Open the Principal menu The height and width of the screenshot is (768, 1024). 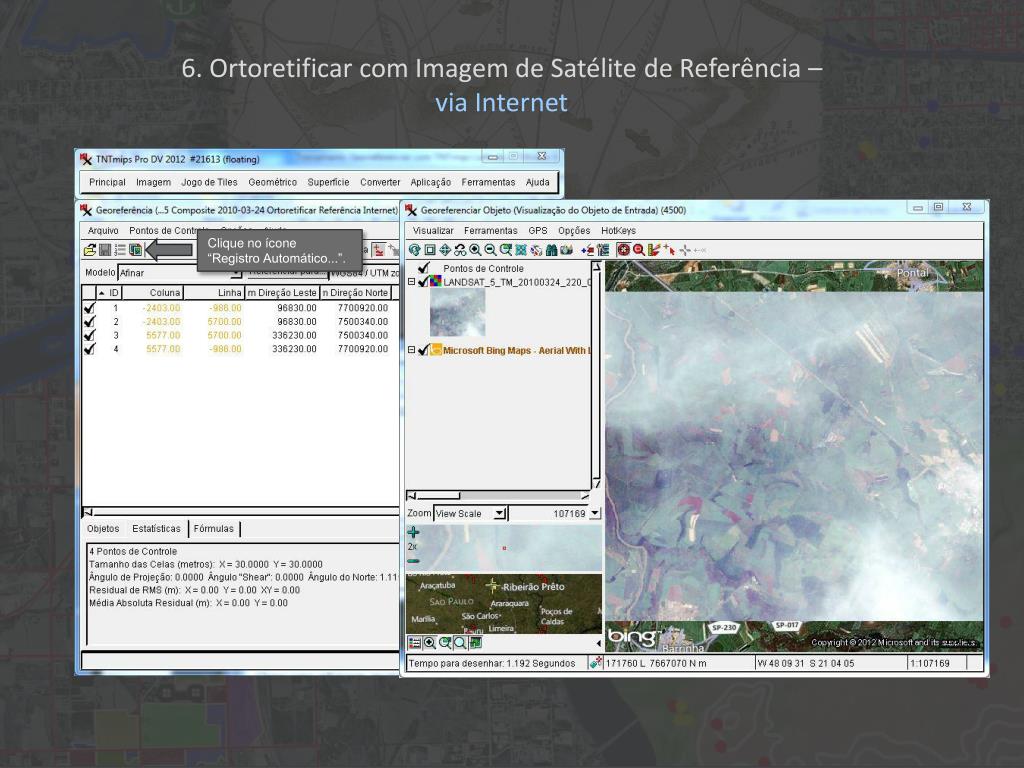(x=107, y=182)
